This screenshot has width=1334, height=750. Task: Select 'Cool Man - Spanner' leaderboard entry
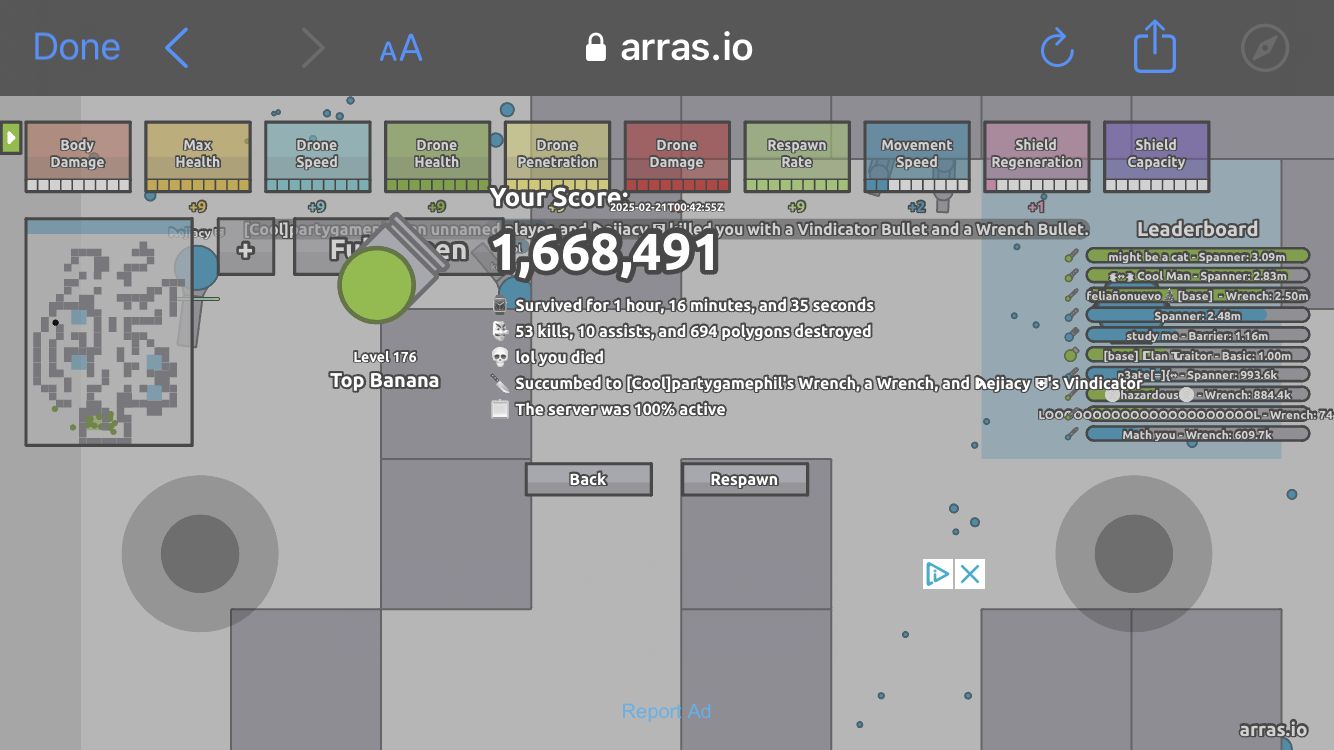tap(1197, 276)
